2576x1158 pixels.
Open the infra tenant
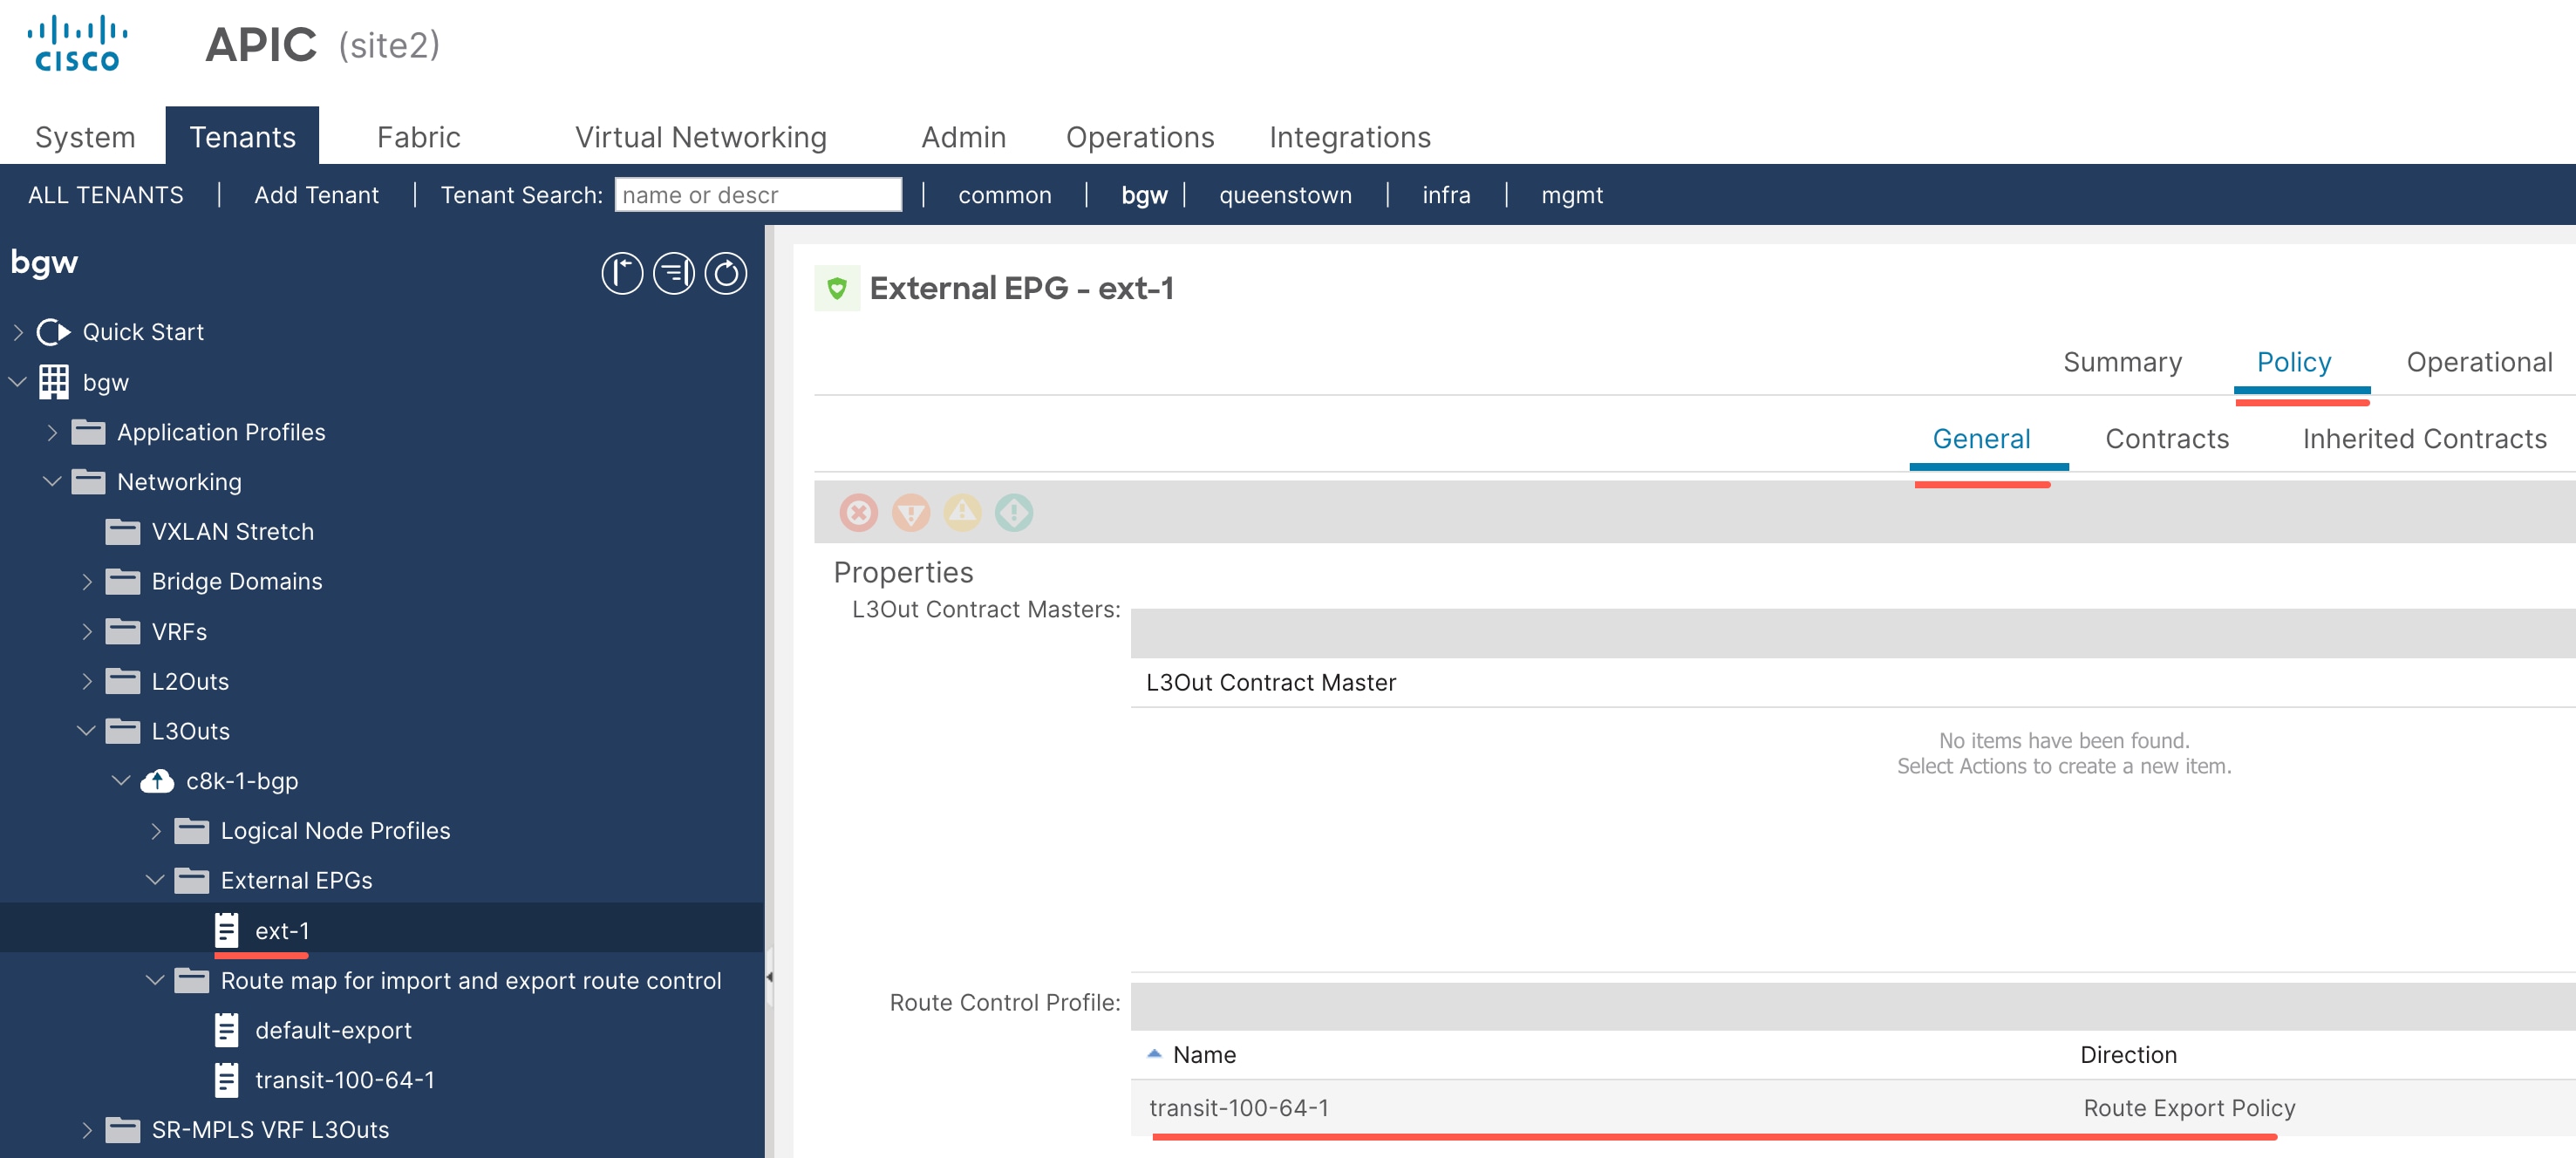pyautogui.click(x=1446, y=195)
